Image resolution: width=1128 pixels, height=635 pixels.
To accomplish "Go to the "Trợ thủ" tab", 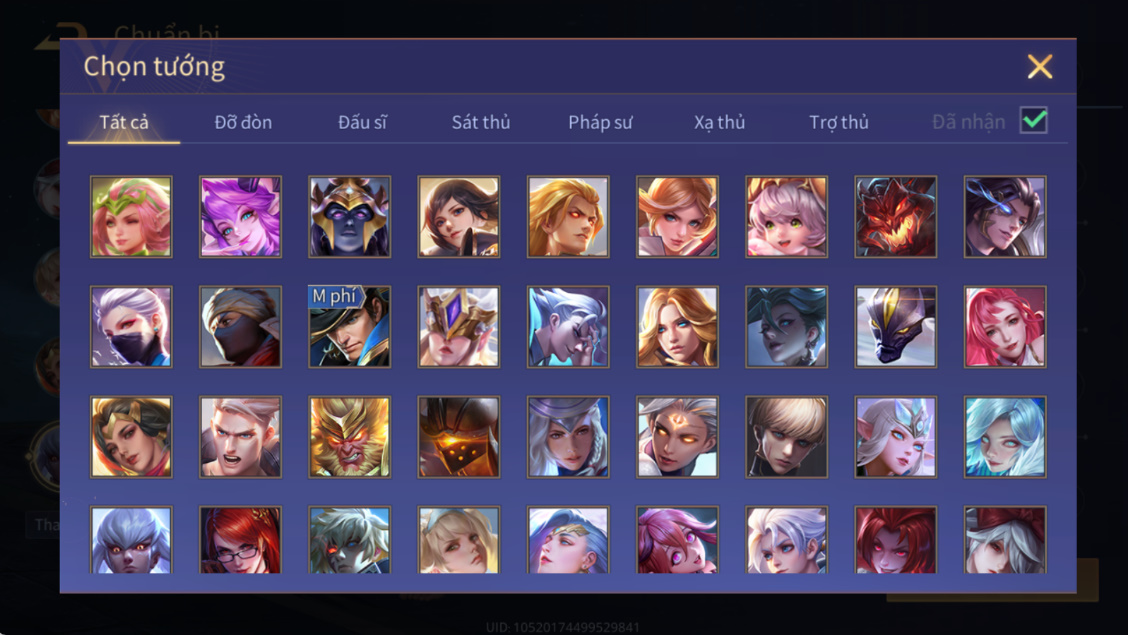I will (x=839, y=122).
